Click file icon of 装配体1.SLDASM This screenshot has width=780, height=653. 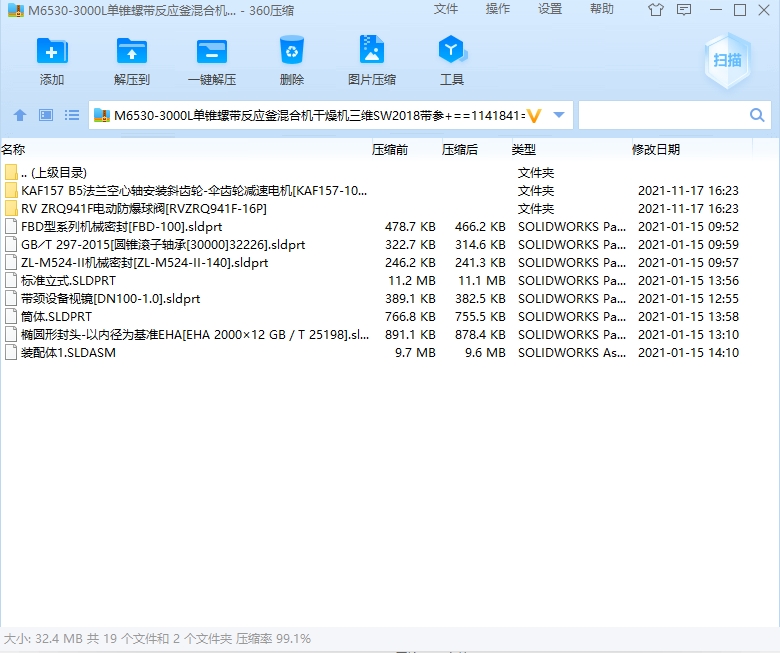[x=11, y=353]
